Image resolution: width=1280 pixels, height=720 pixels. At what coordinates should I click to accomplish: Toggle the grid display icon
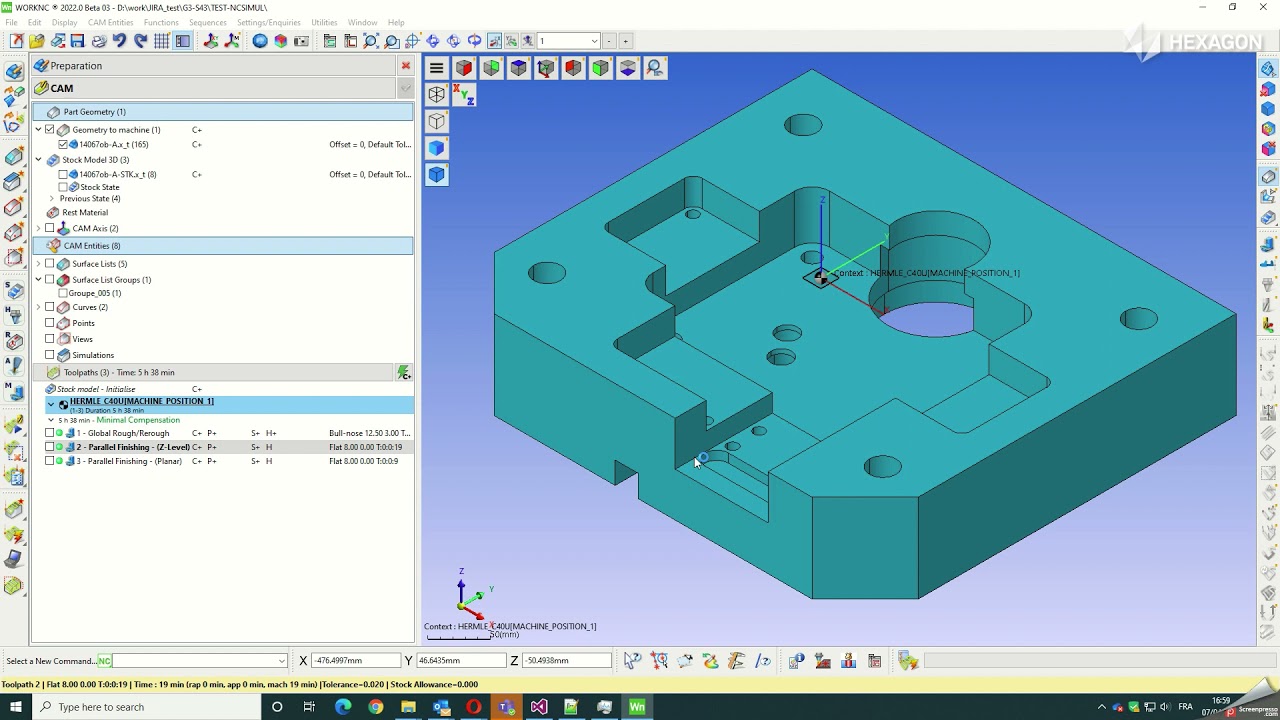tap(162, 41)
